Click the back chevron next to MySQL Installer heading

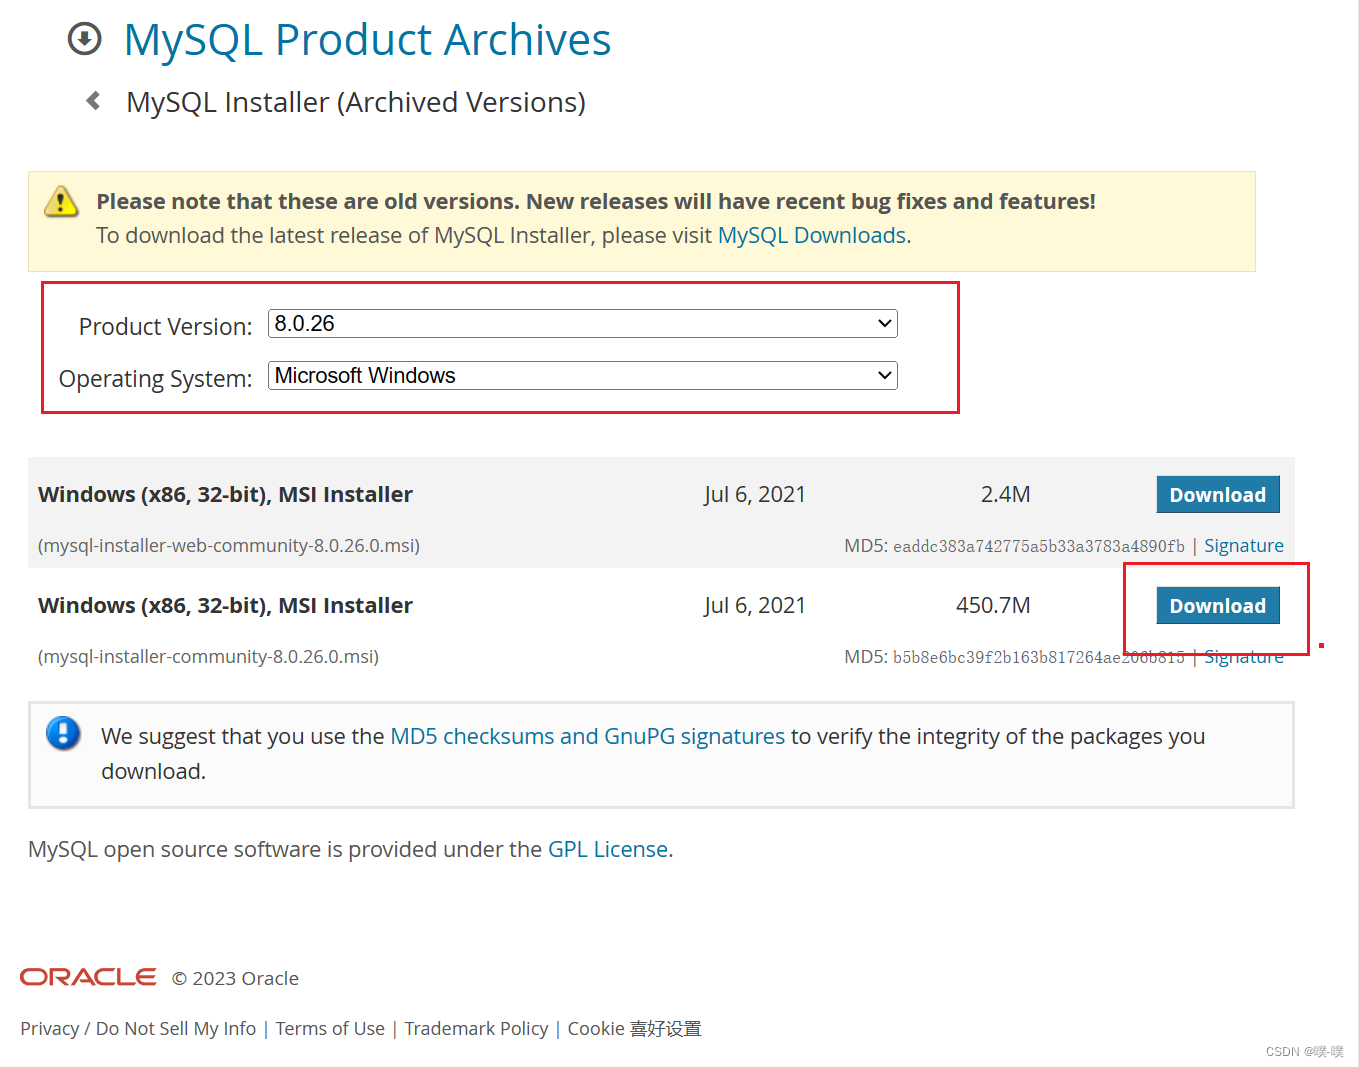coord(92,100)
